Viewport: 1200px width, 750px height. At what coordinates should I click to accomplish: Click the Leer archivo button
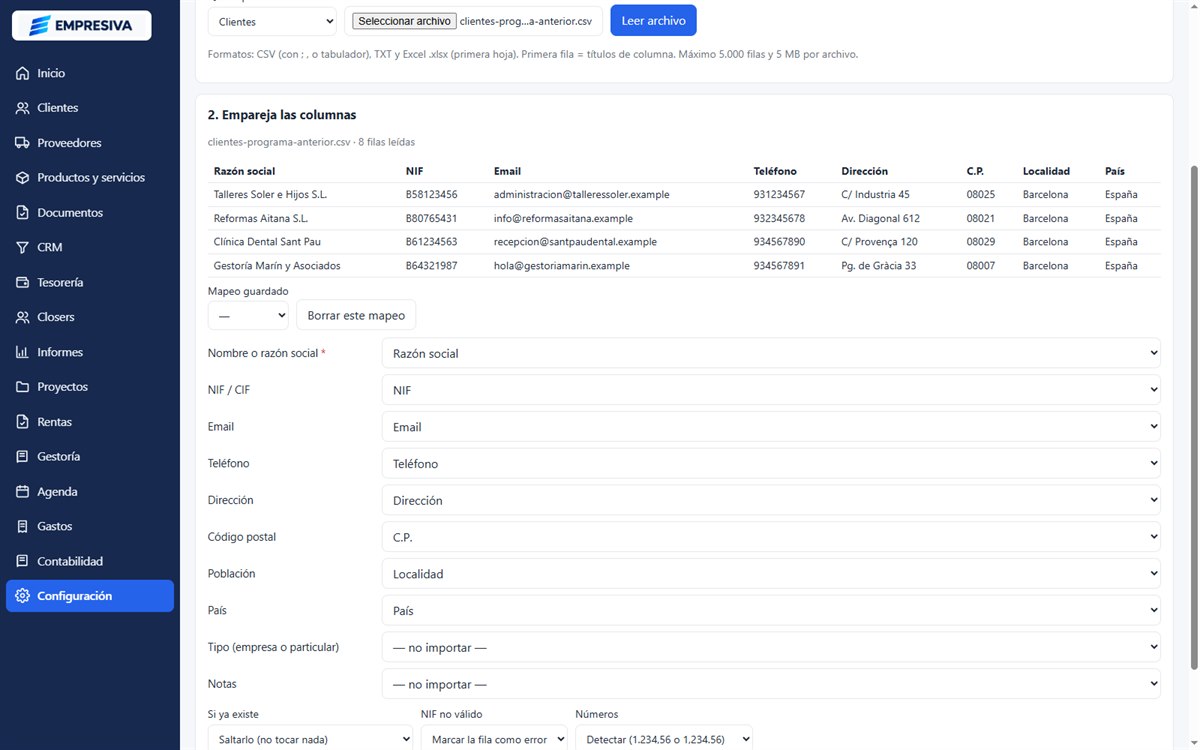[653, 21]
